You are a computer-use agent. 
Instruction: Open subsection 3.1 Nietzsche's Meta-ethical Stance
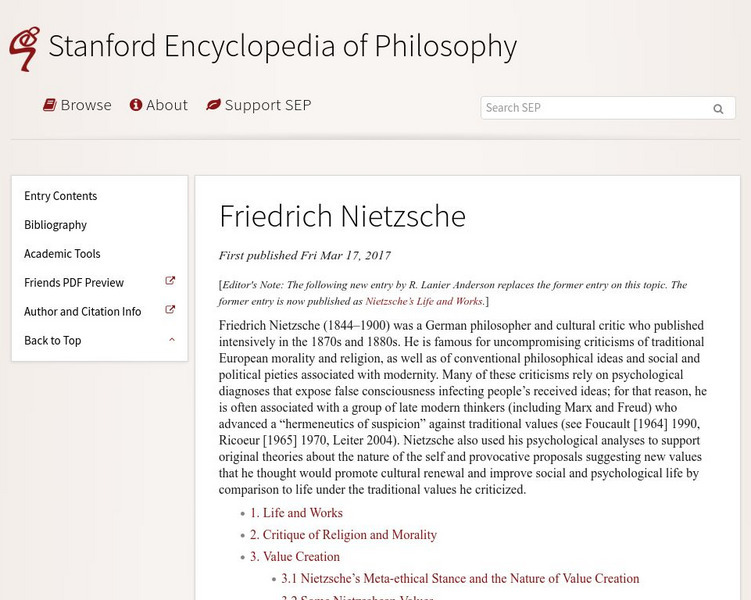point(460,579)
